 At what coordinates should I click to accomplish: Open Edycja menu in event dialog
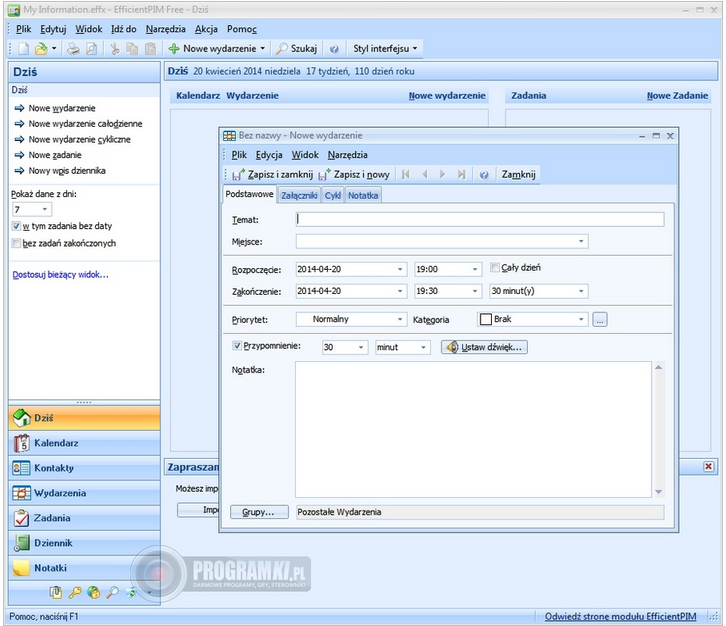[x=269, y=155]
